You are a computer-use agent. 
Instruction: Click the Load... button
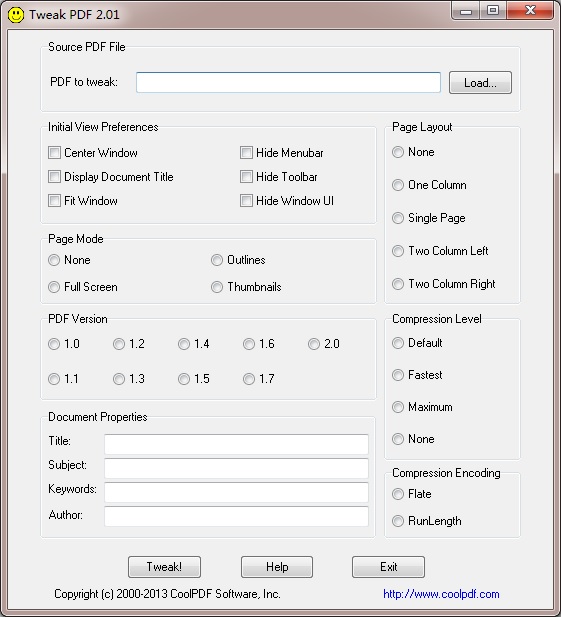480,83
